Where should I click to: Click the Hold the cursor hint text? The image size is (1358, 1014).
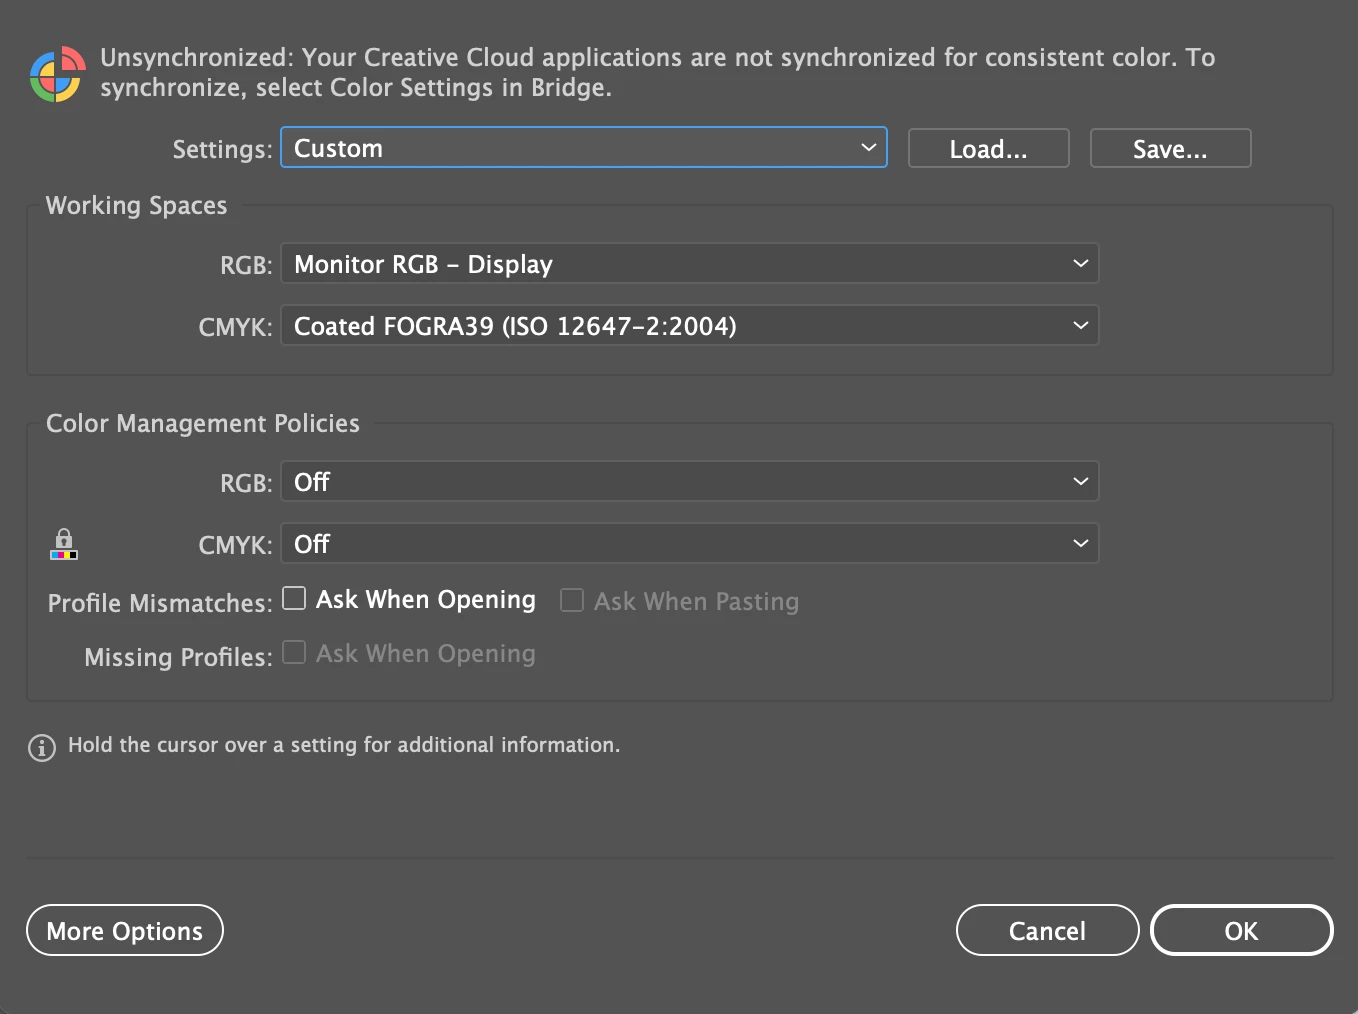tap(344, 745)
